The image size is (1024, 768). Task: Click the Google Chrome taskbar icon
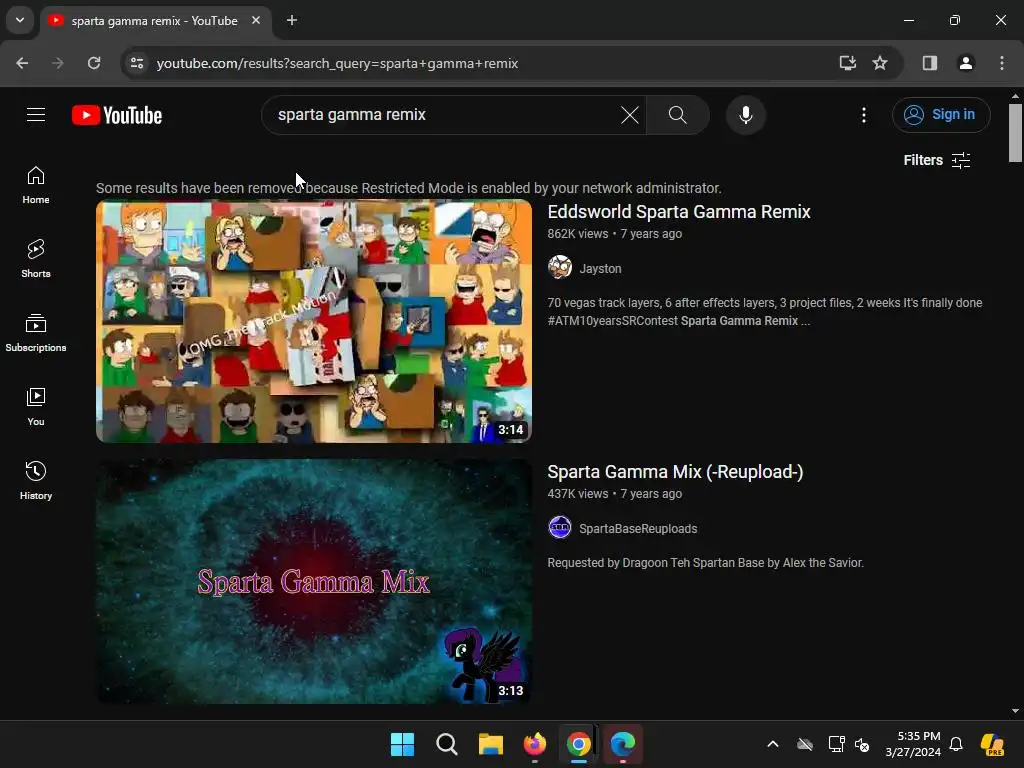tap(579, 744)
